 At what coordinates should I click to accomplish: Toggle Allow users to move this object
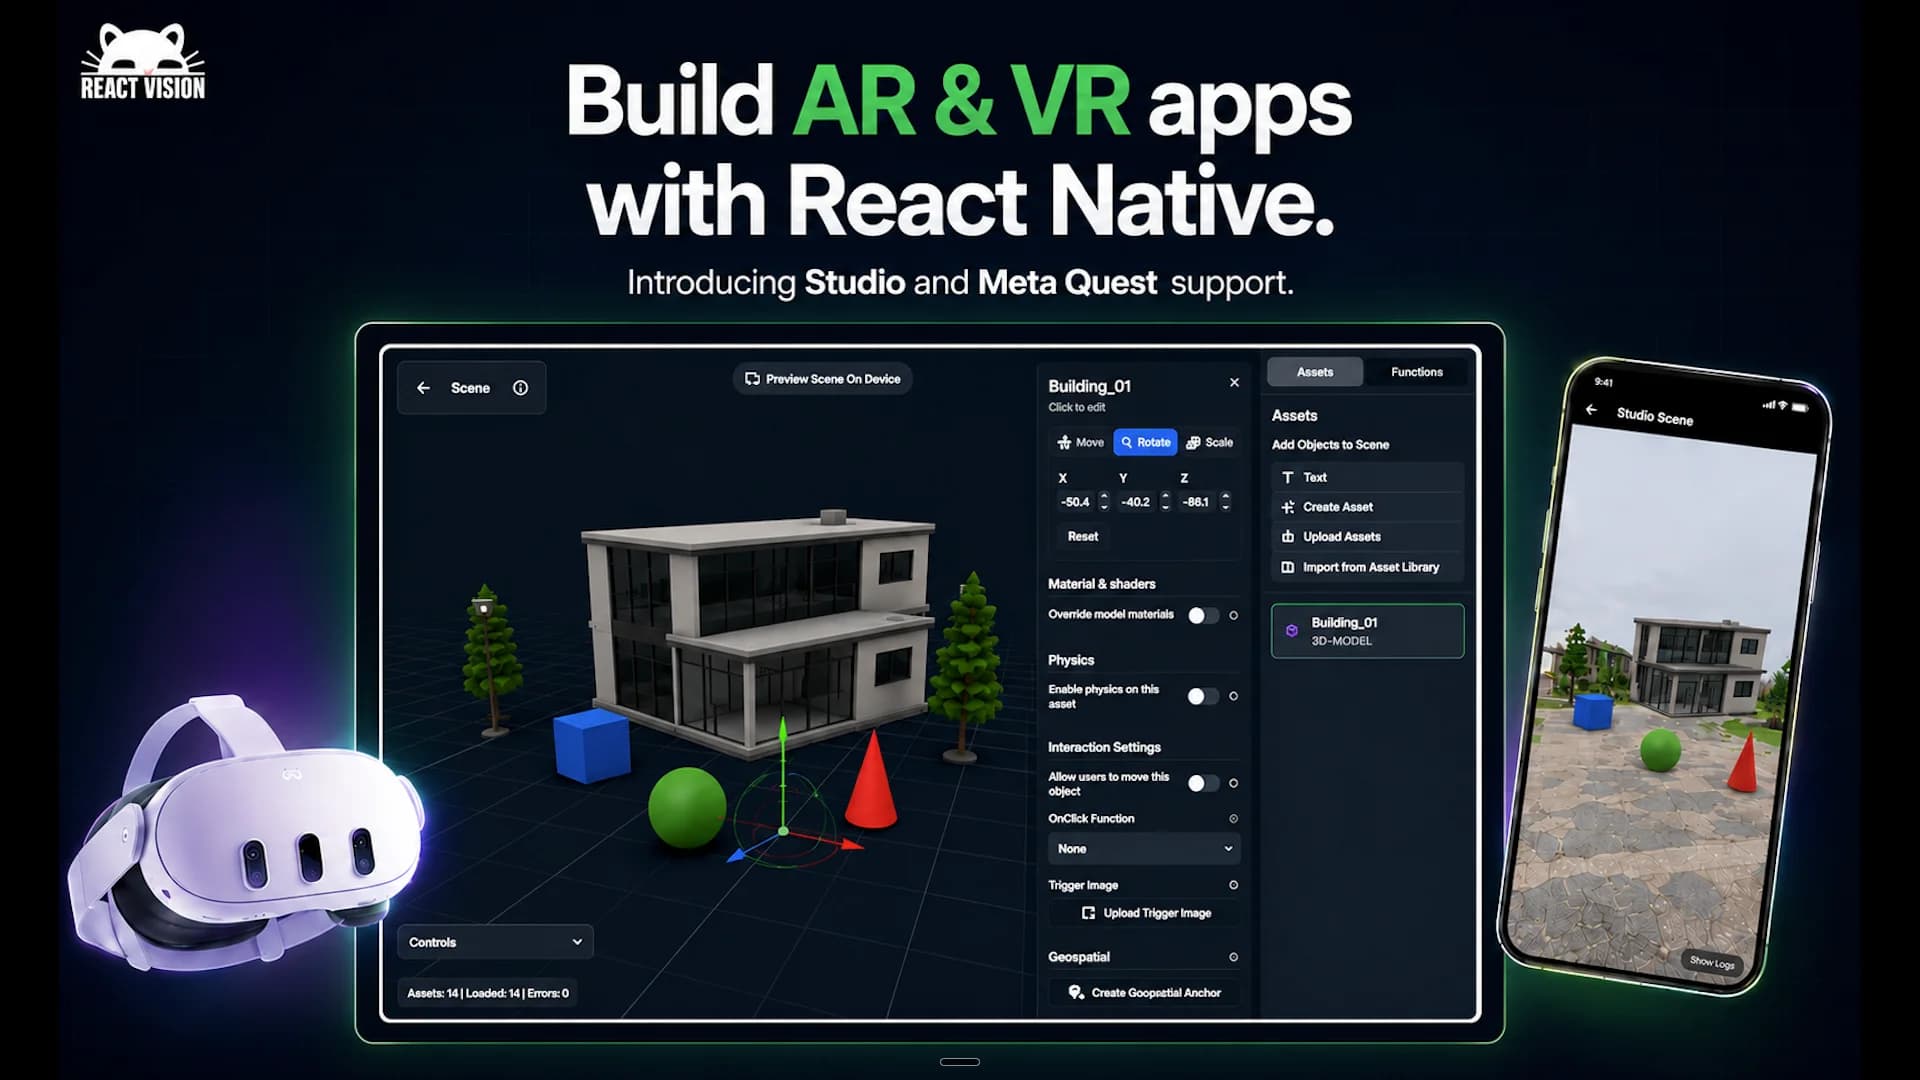(x=1203, y=783)
